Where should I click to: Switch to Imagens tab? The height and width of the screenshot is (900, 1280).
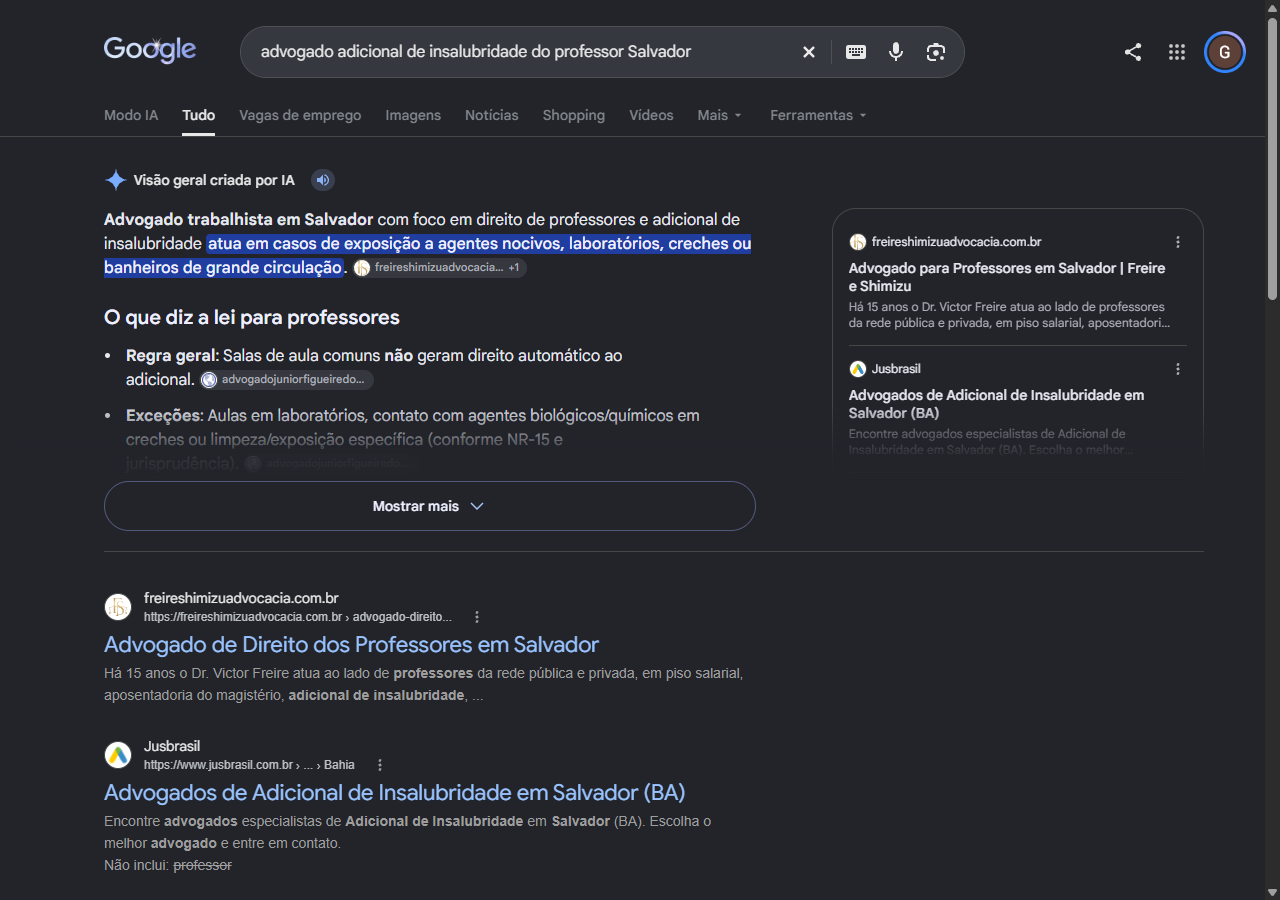coord(413,115)
